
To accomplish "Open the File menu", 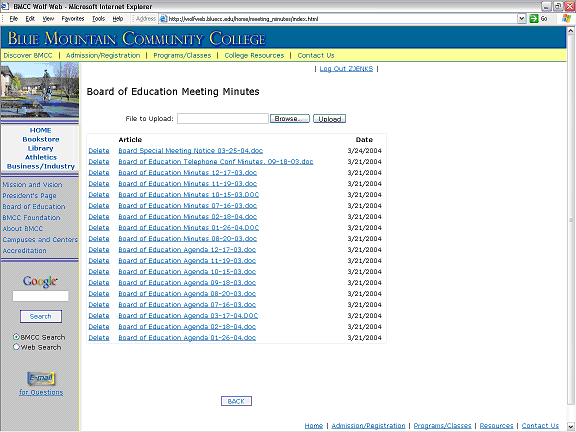I will point(14,19).
